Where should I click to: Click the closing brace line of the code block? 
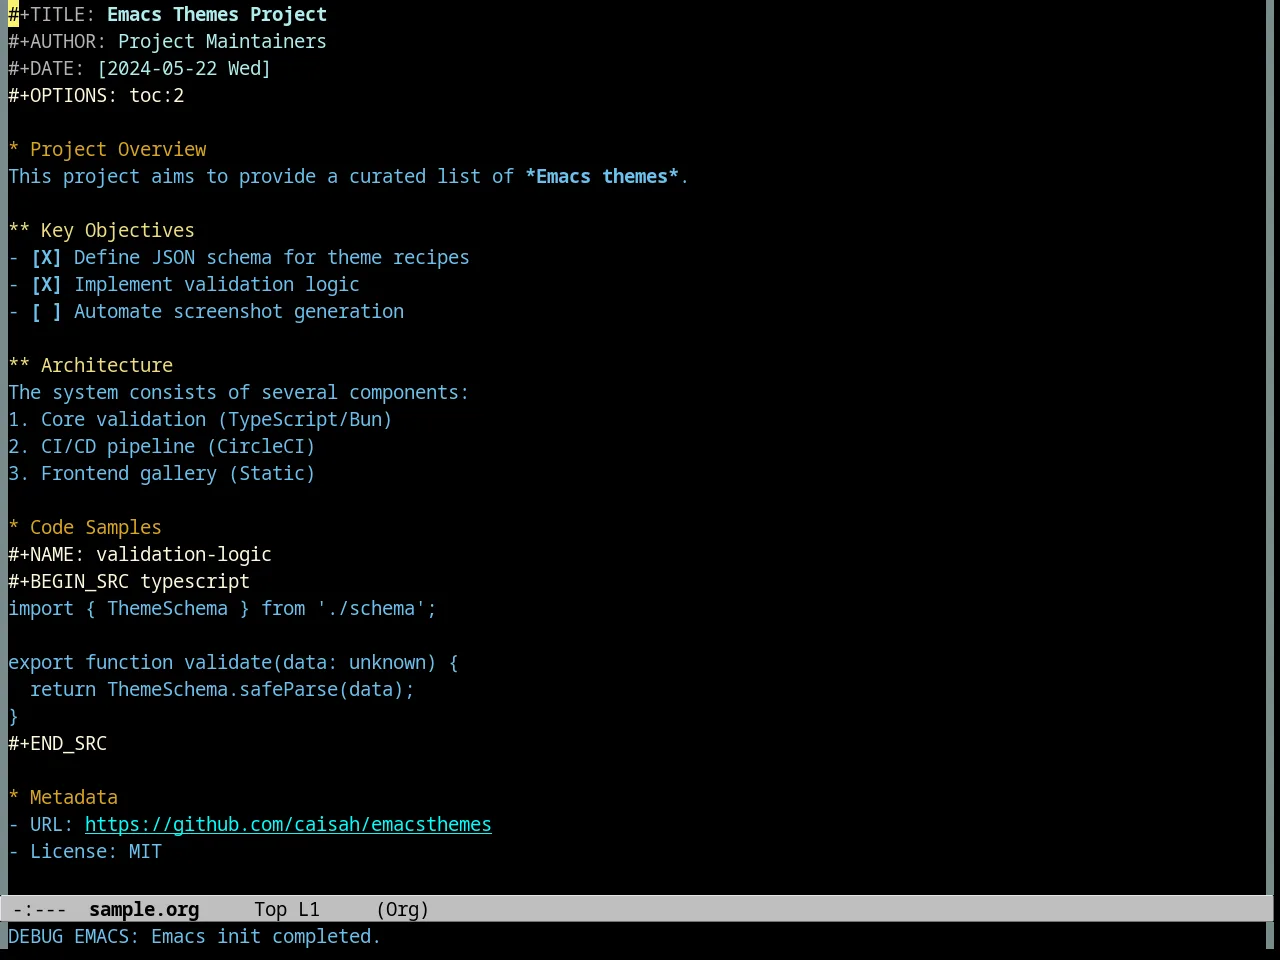point(14,717)
